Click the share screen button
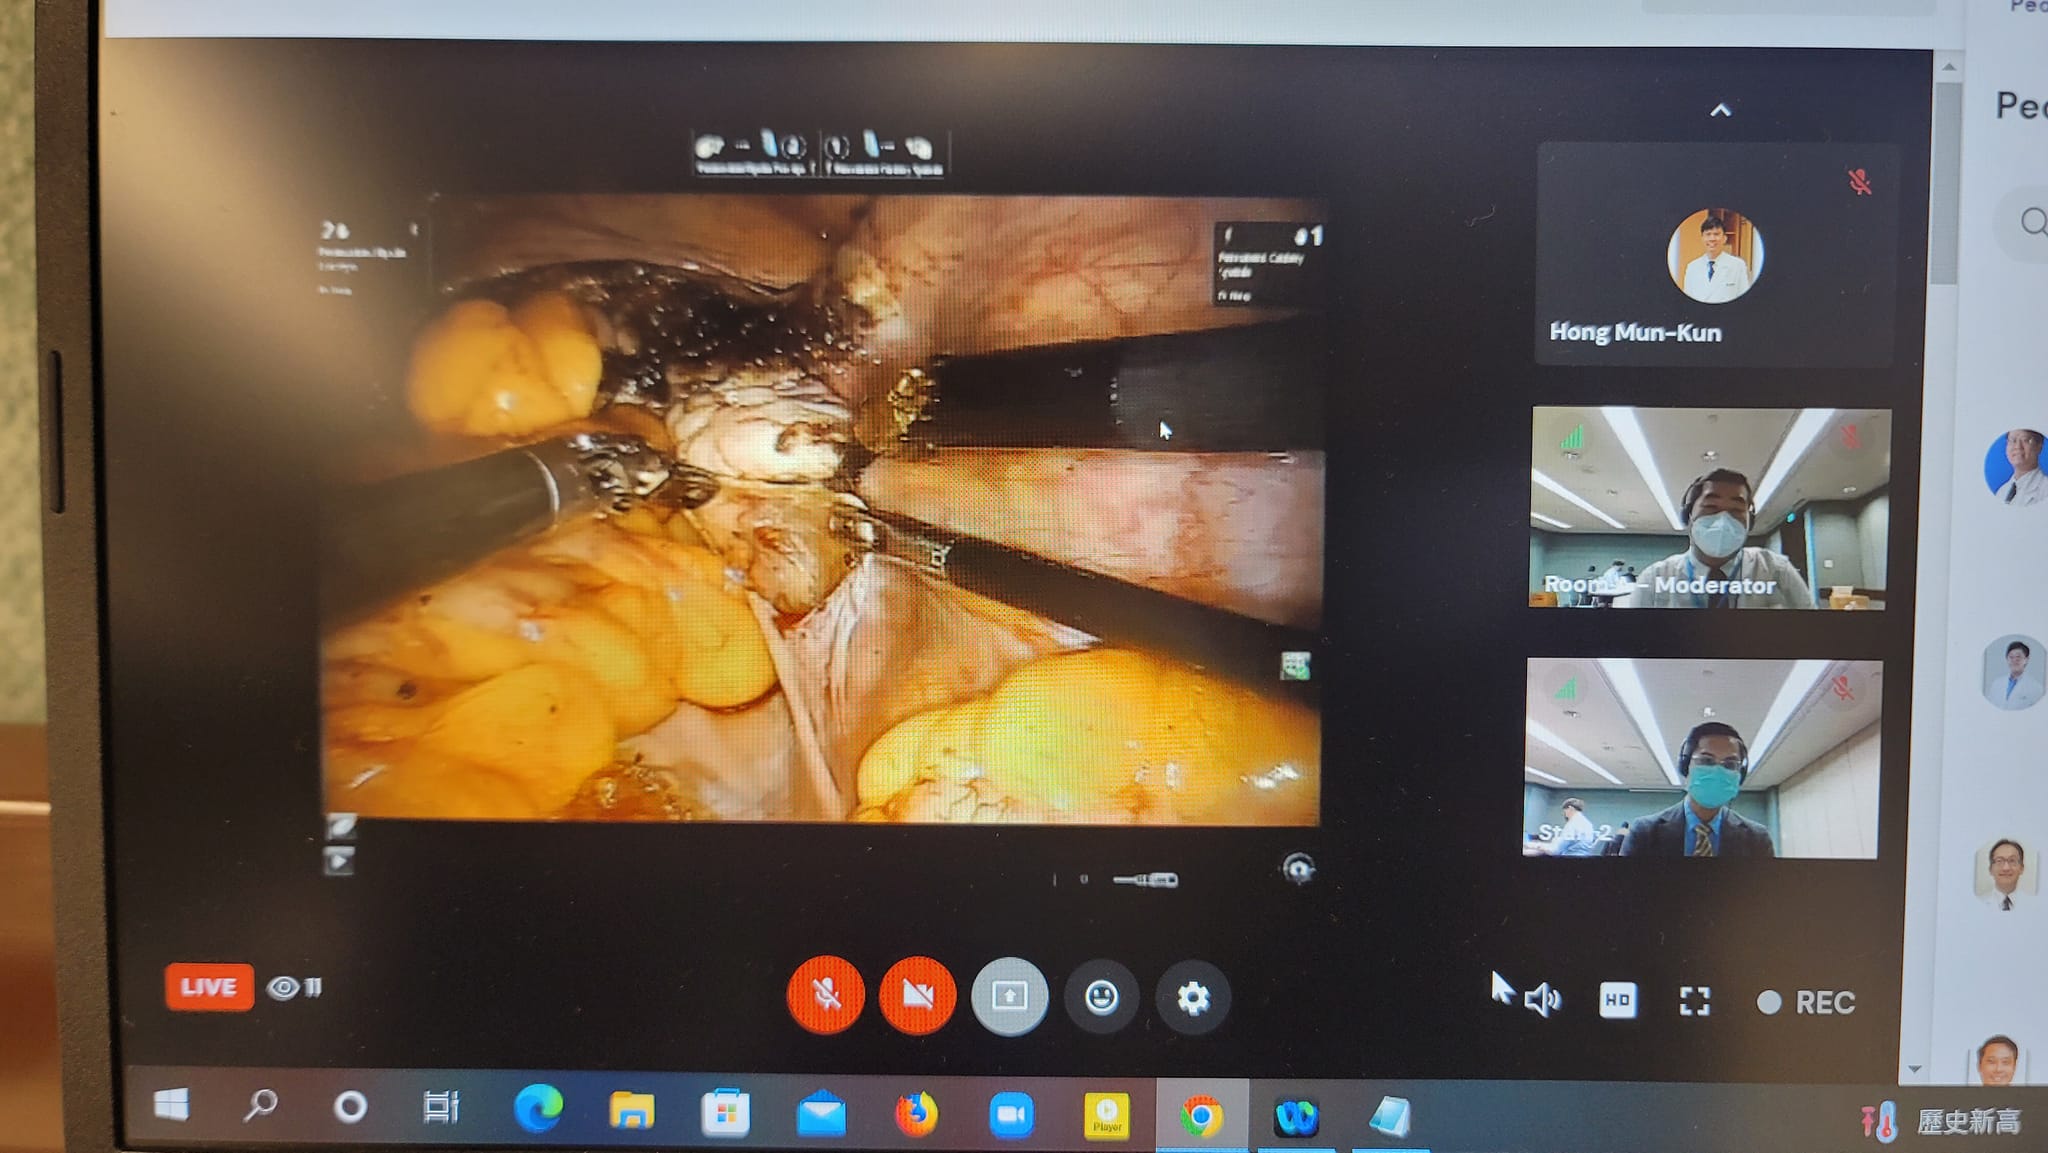2048x1153 pixels. click(1009, 996)
